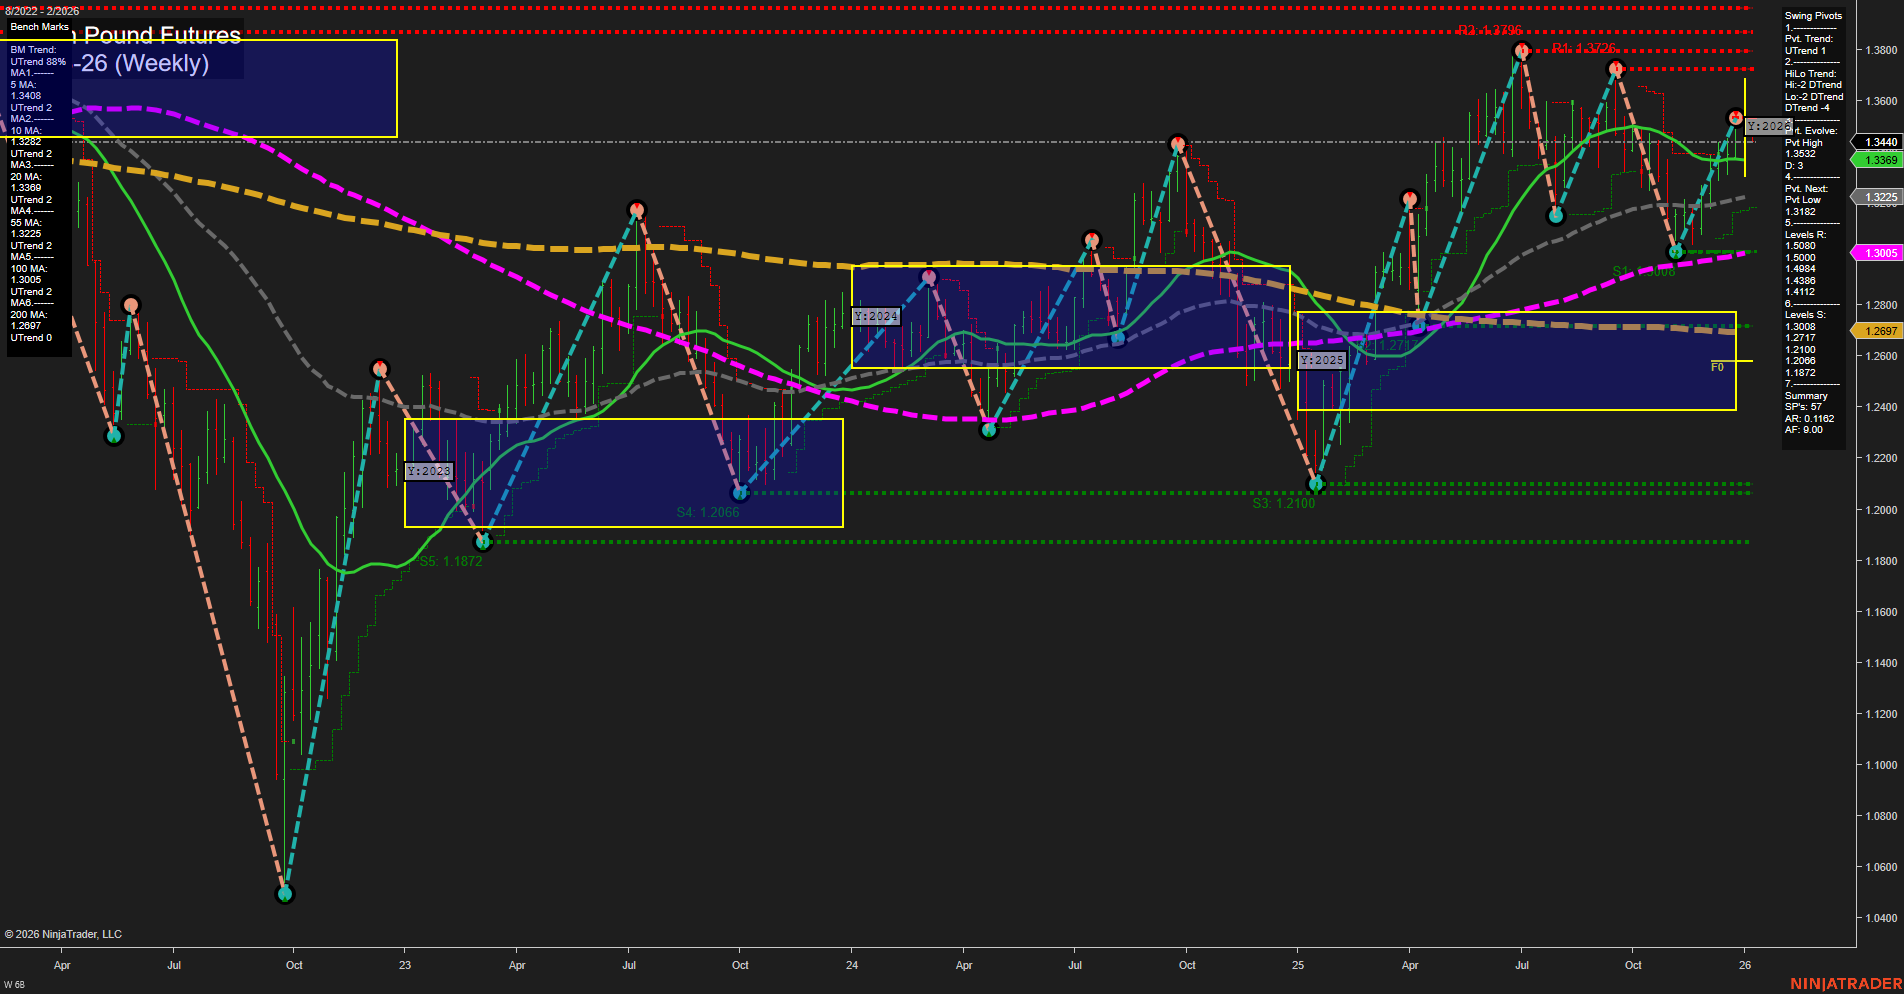
Task: Click the F0 fib marker on the right side
Action: click(1717, 367)
